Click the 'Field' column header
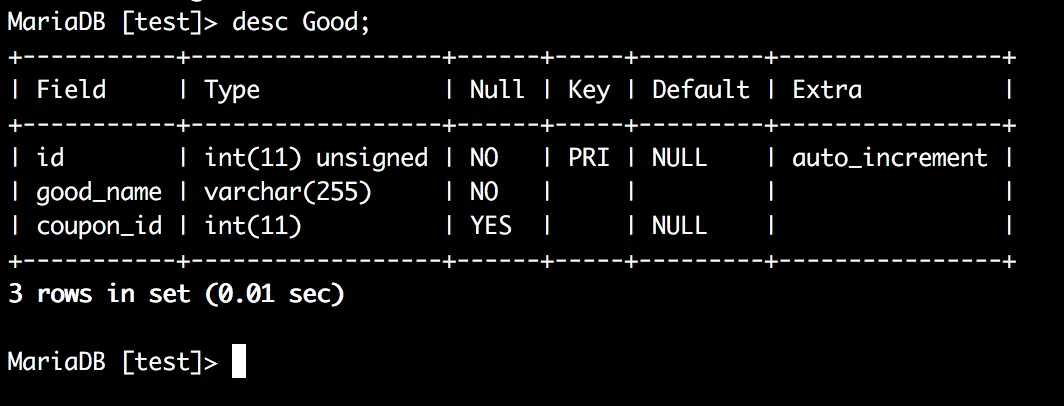This screenshot has width=1064, height=406. [x=71, y=90]
